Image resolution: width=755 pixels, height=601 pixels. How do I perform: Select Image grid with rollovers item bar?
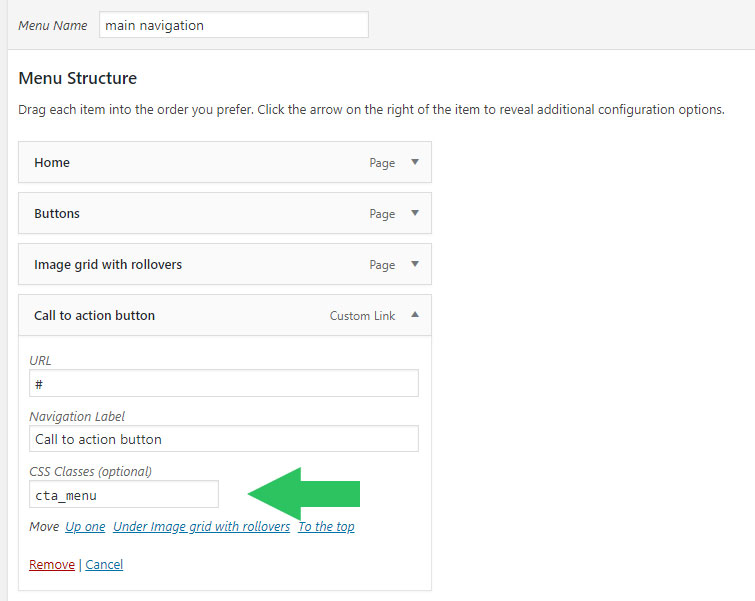[225, 264]
